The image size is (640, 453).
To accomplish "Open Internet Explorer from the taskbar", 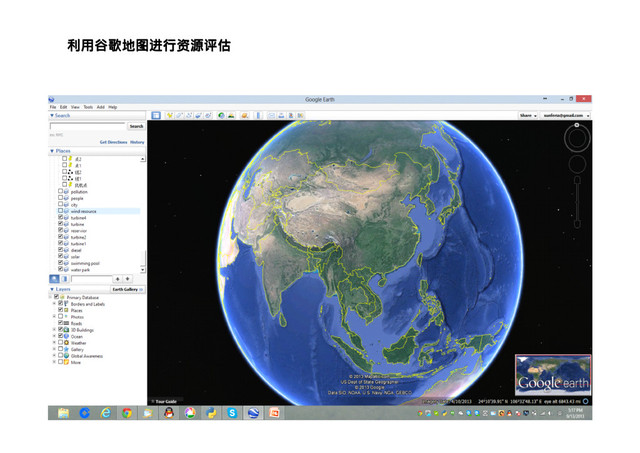I will (106, 413).
